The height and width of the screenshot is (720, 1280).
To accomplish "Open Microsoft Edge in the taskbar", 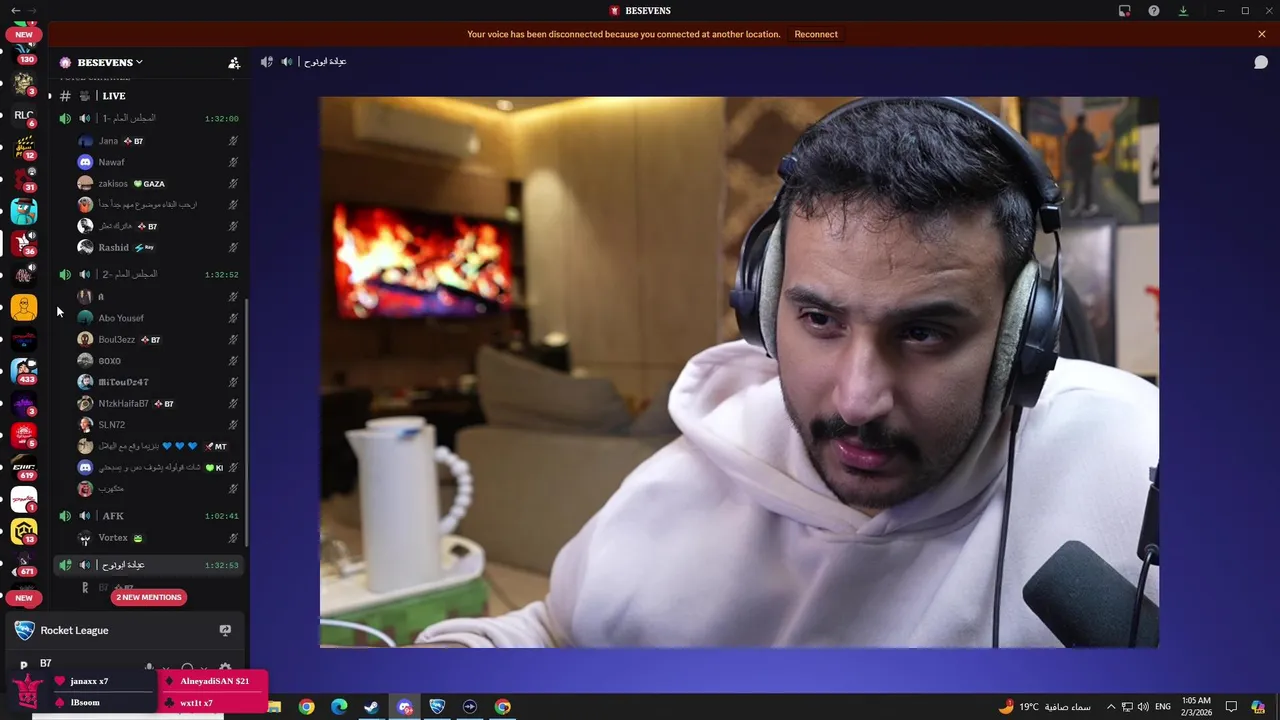I will [x=339, y=707].
